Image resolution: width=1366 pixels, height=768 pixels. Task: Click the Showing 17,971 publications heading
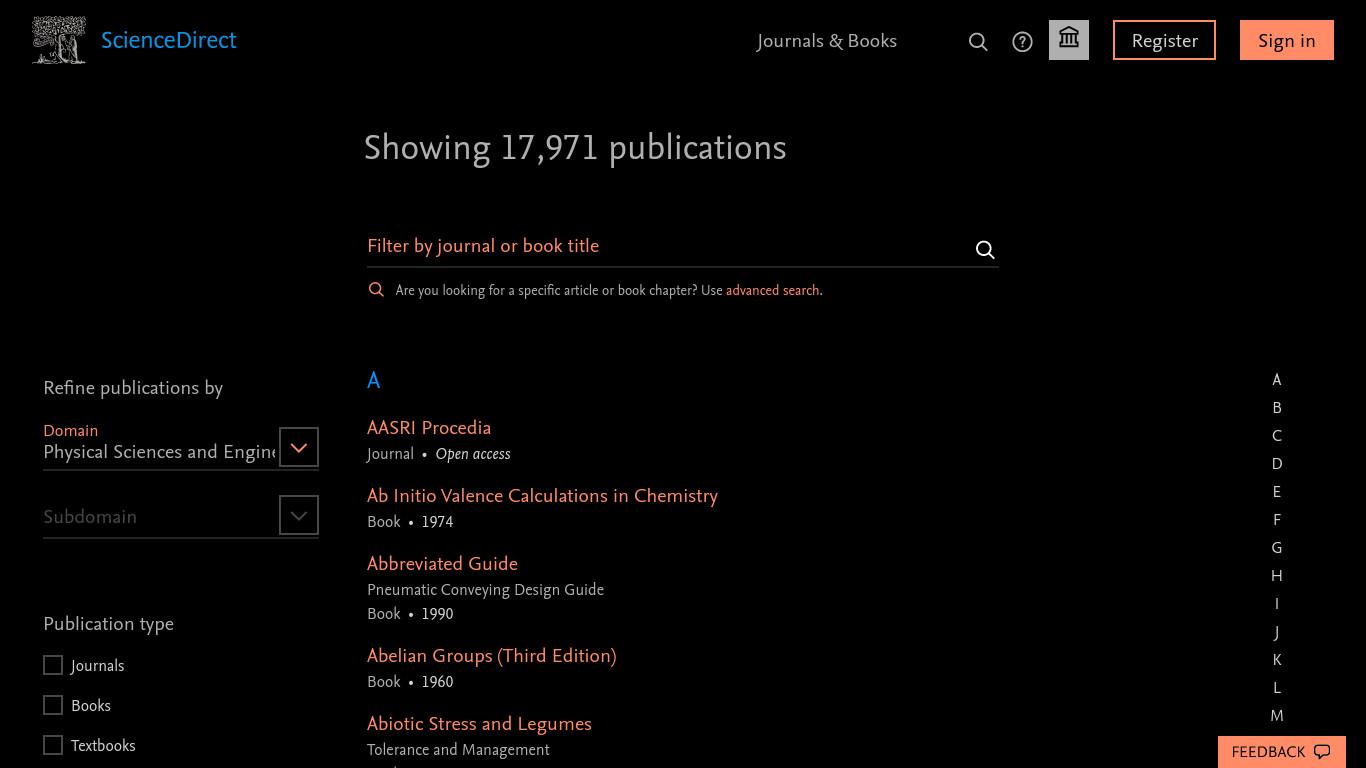coord(575,148)
